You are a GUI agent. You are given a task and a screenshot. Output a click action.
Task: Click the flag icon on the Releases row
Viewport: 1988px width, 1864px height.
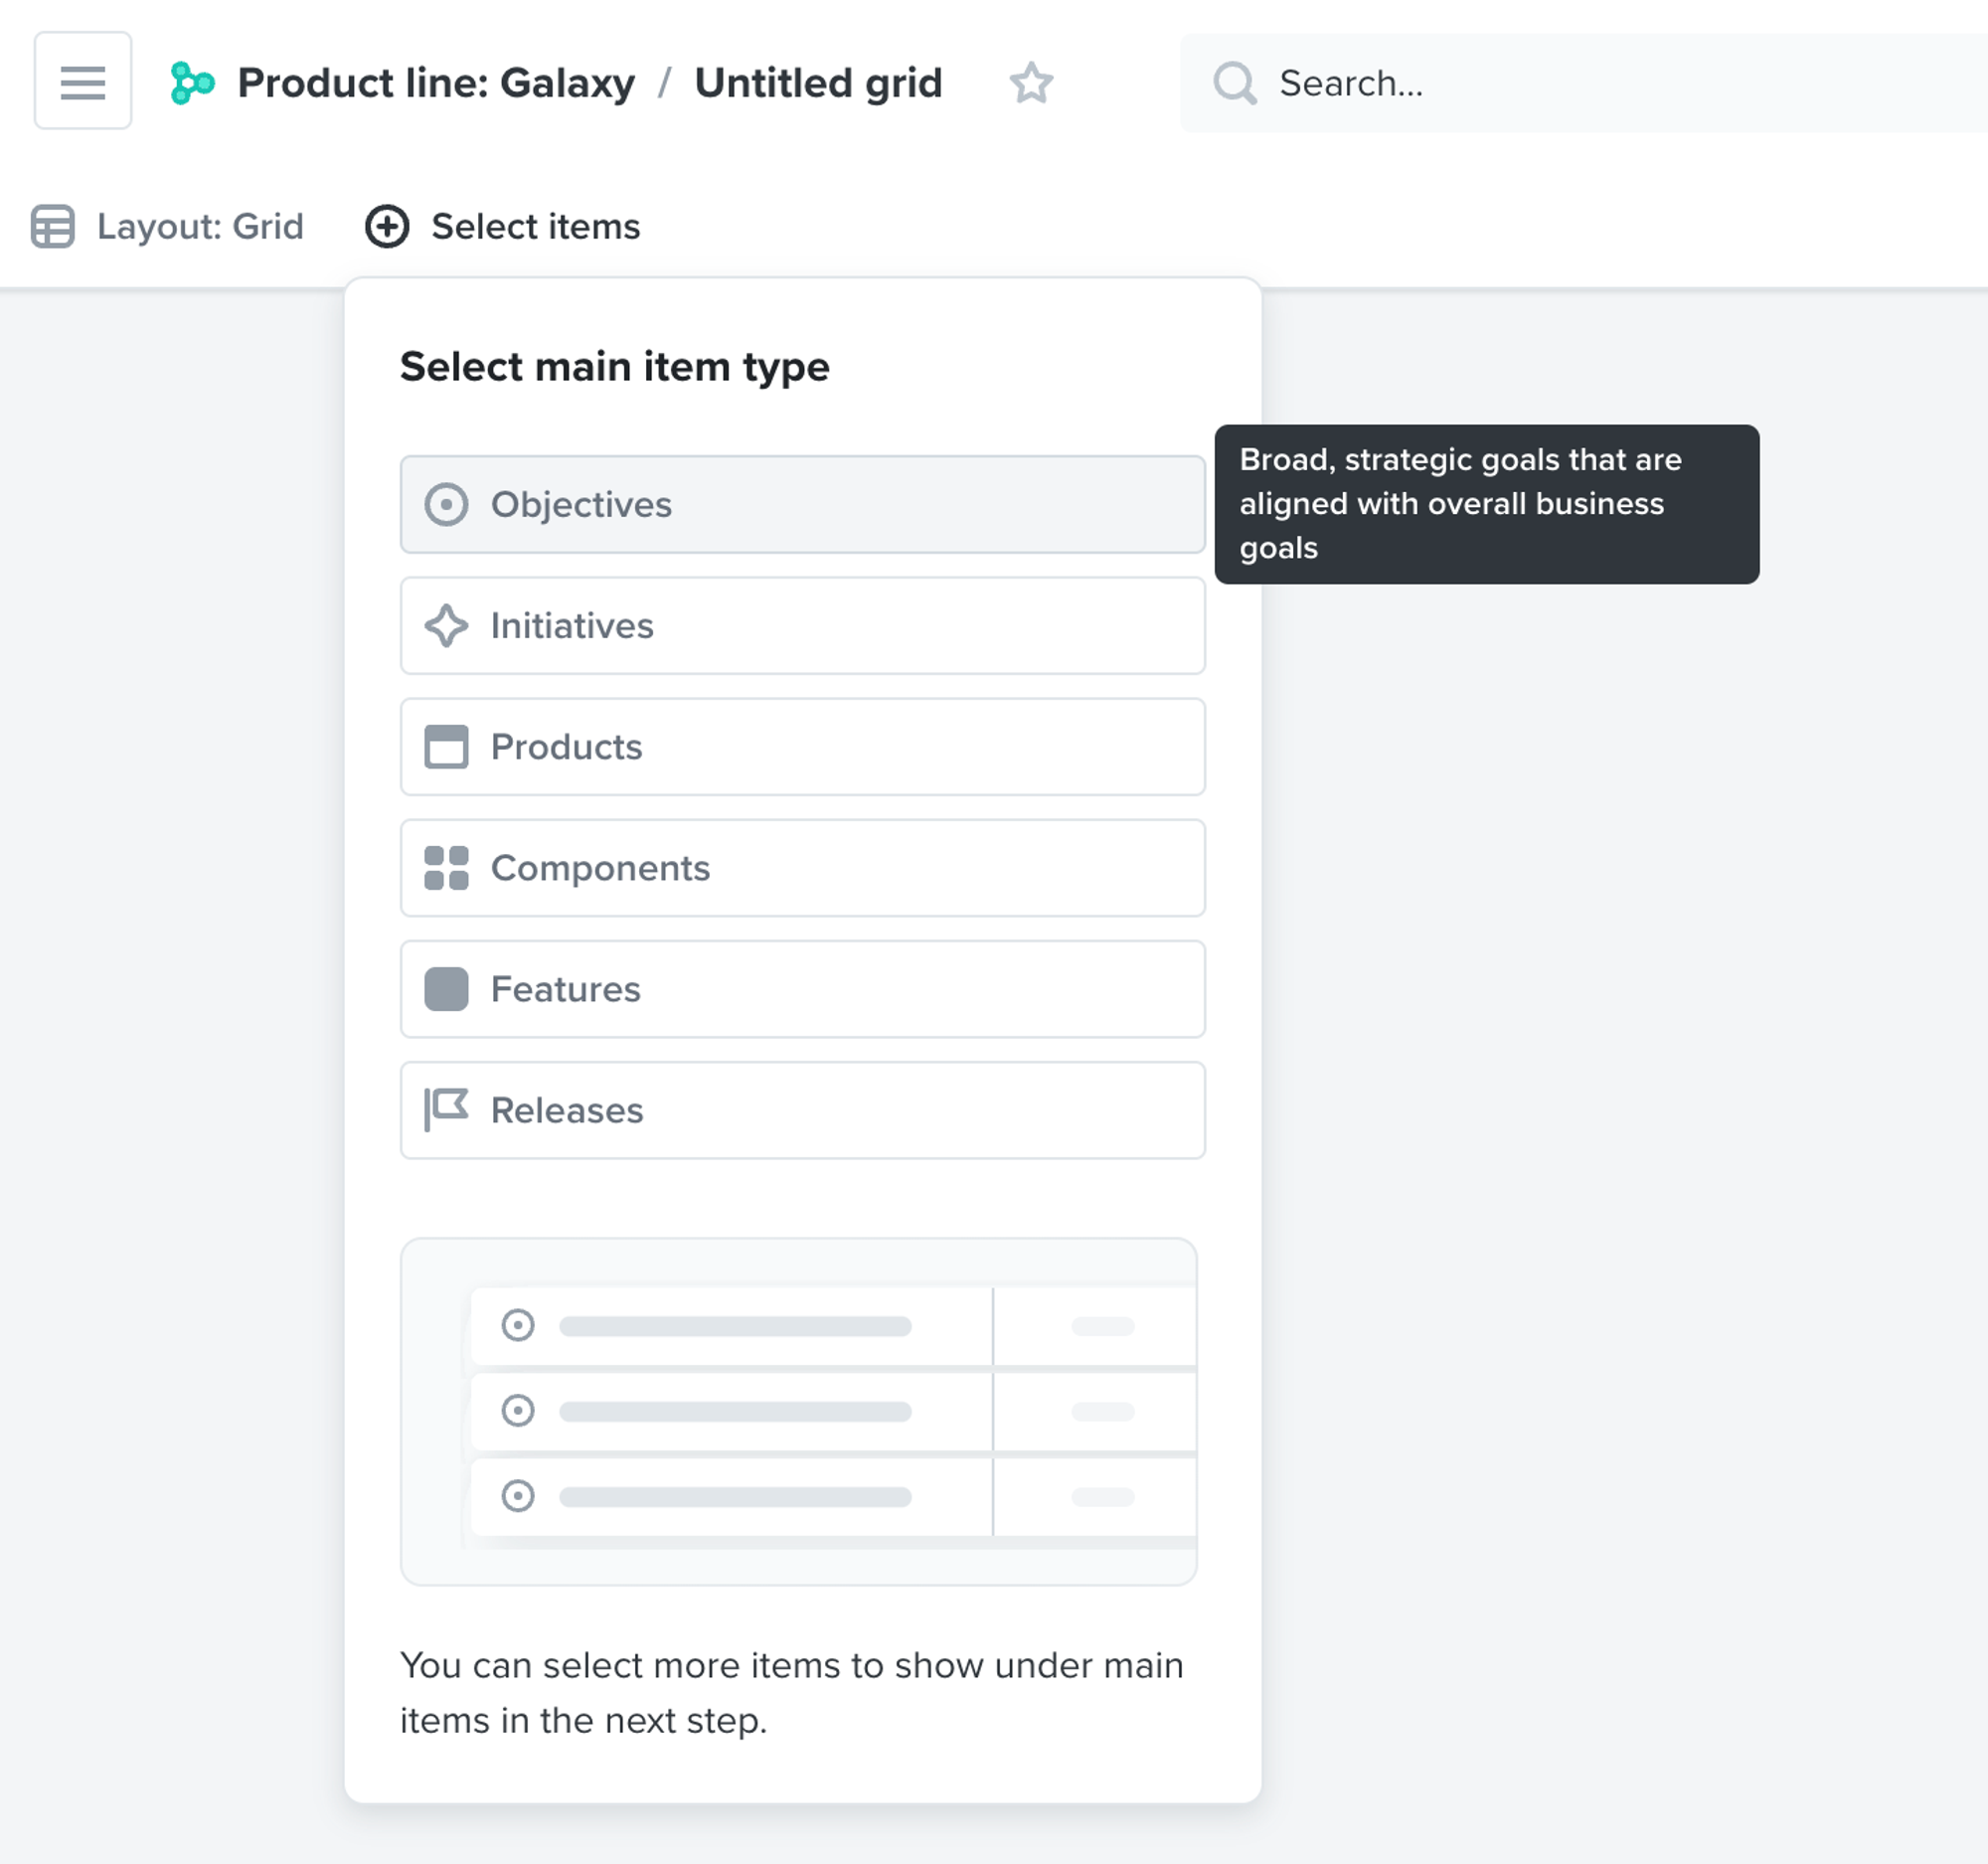[x=447, y=1110]
